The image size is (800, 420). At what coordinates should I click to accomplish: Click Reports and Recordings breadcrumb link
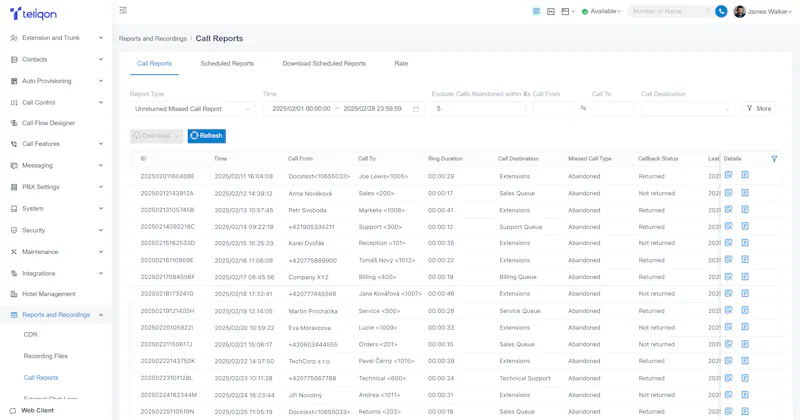(x=153, y=38)
